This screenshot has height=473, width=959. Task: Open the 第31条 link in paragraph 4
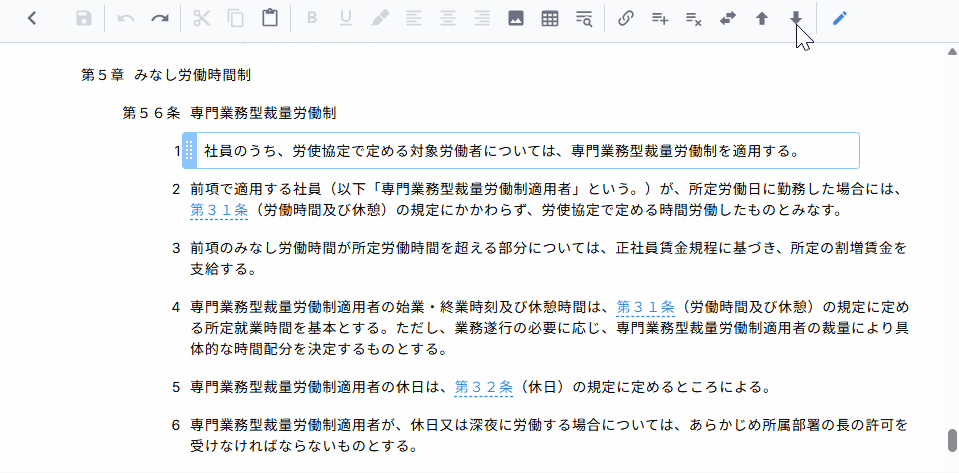(645, 305)
